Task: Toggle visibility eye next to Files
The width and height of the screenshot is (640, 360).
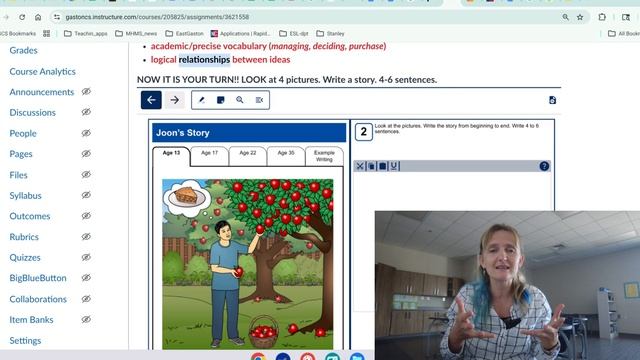Action: pos(86,175)
